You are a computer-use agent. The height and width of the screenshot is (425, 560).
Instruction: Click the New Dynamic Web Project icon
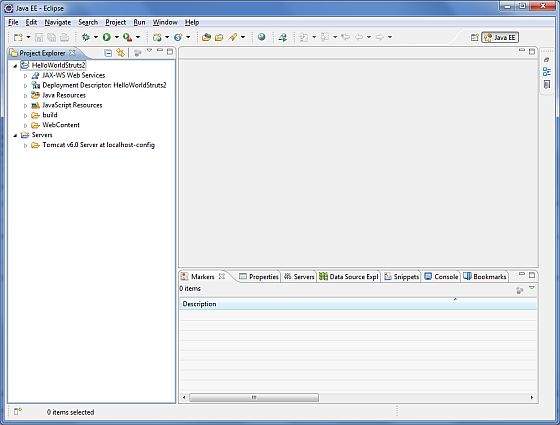click(x=157, y=37)
